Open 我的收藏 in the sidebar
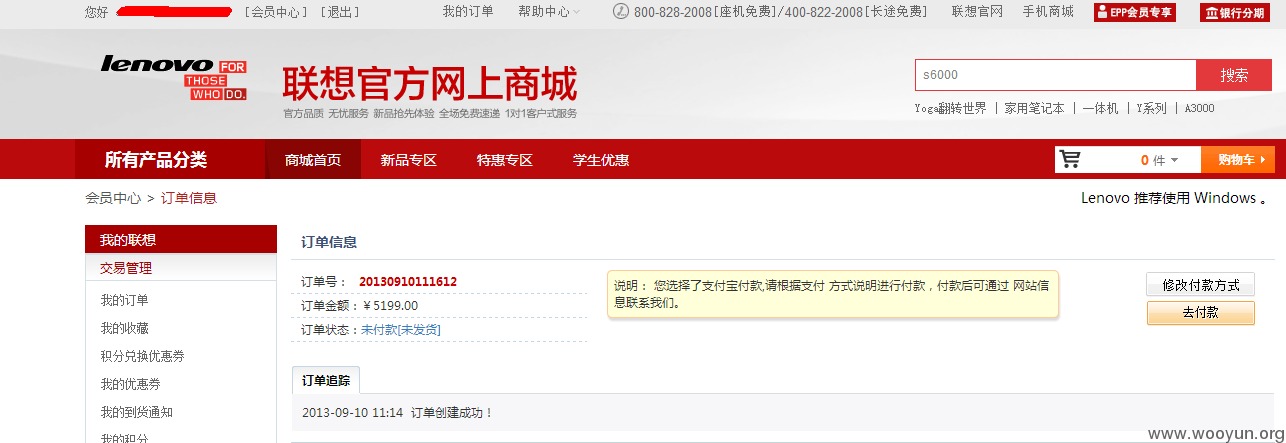The width and height of the screenshot is (1286, 443). pos(124,328)
